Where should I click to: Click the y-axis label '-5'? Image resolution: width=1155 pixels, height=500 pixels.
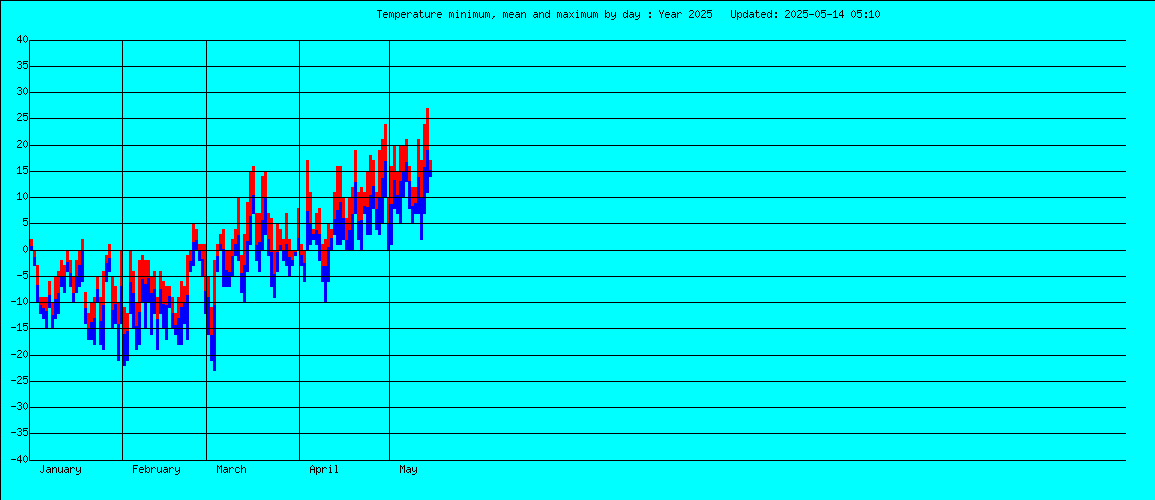[x=22, y=276]
